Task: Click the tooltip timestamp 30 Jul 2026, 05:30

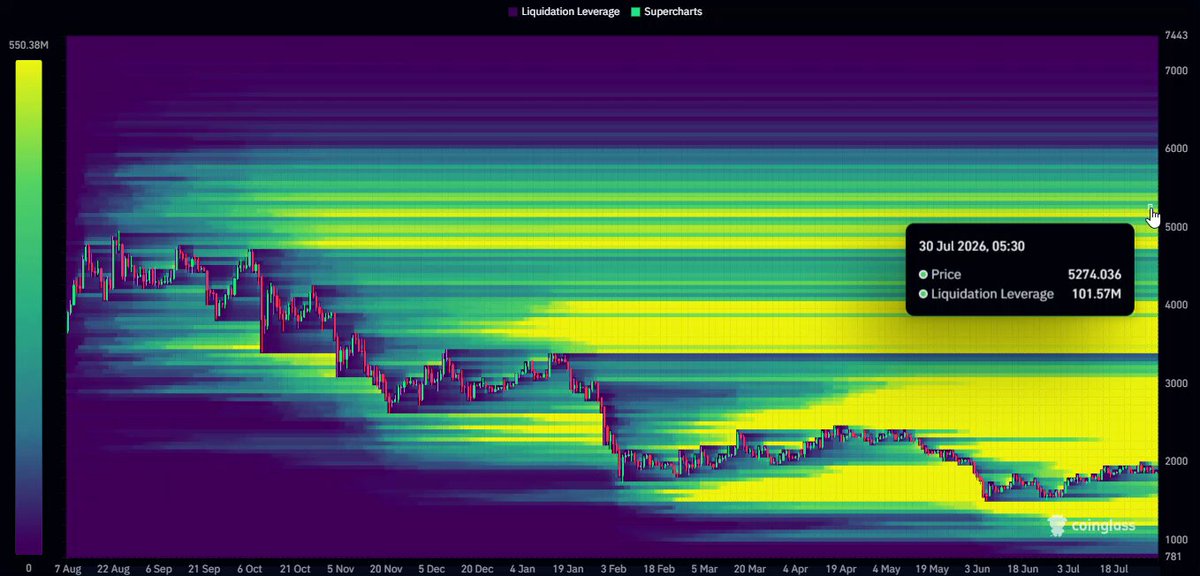Action: click(x=971, y=245)
